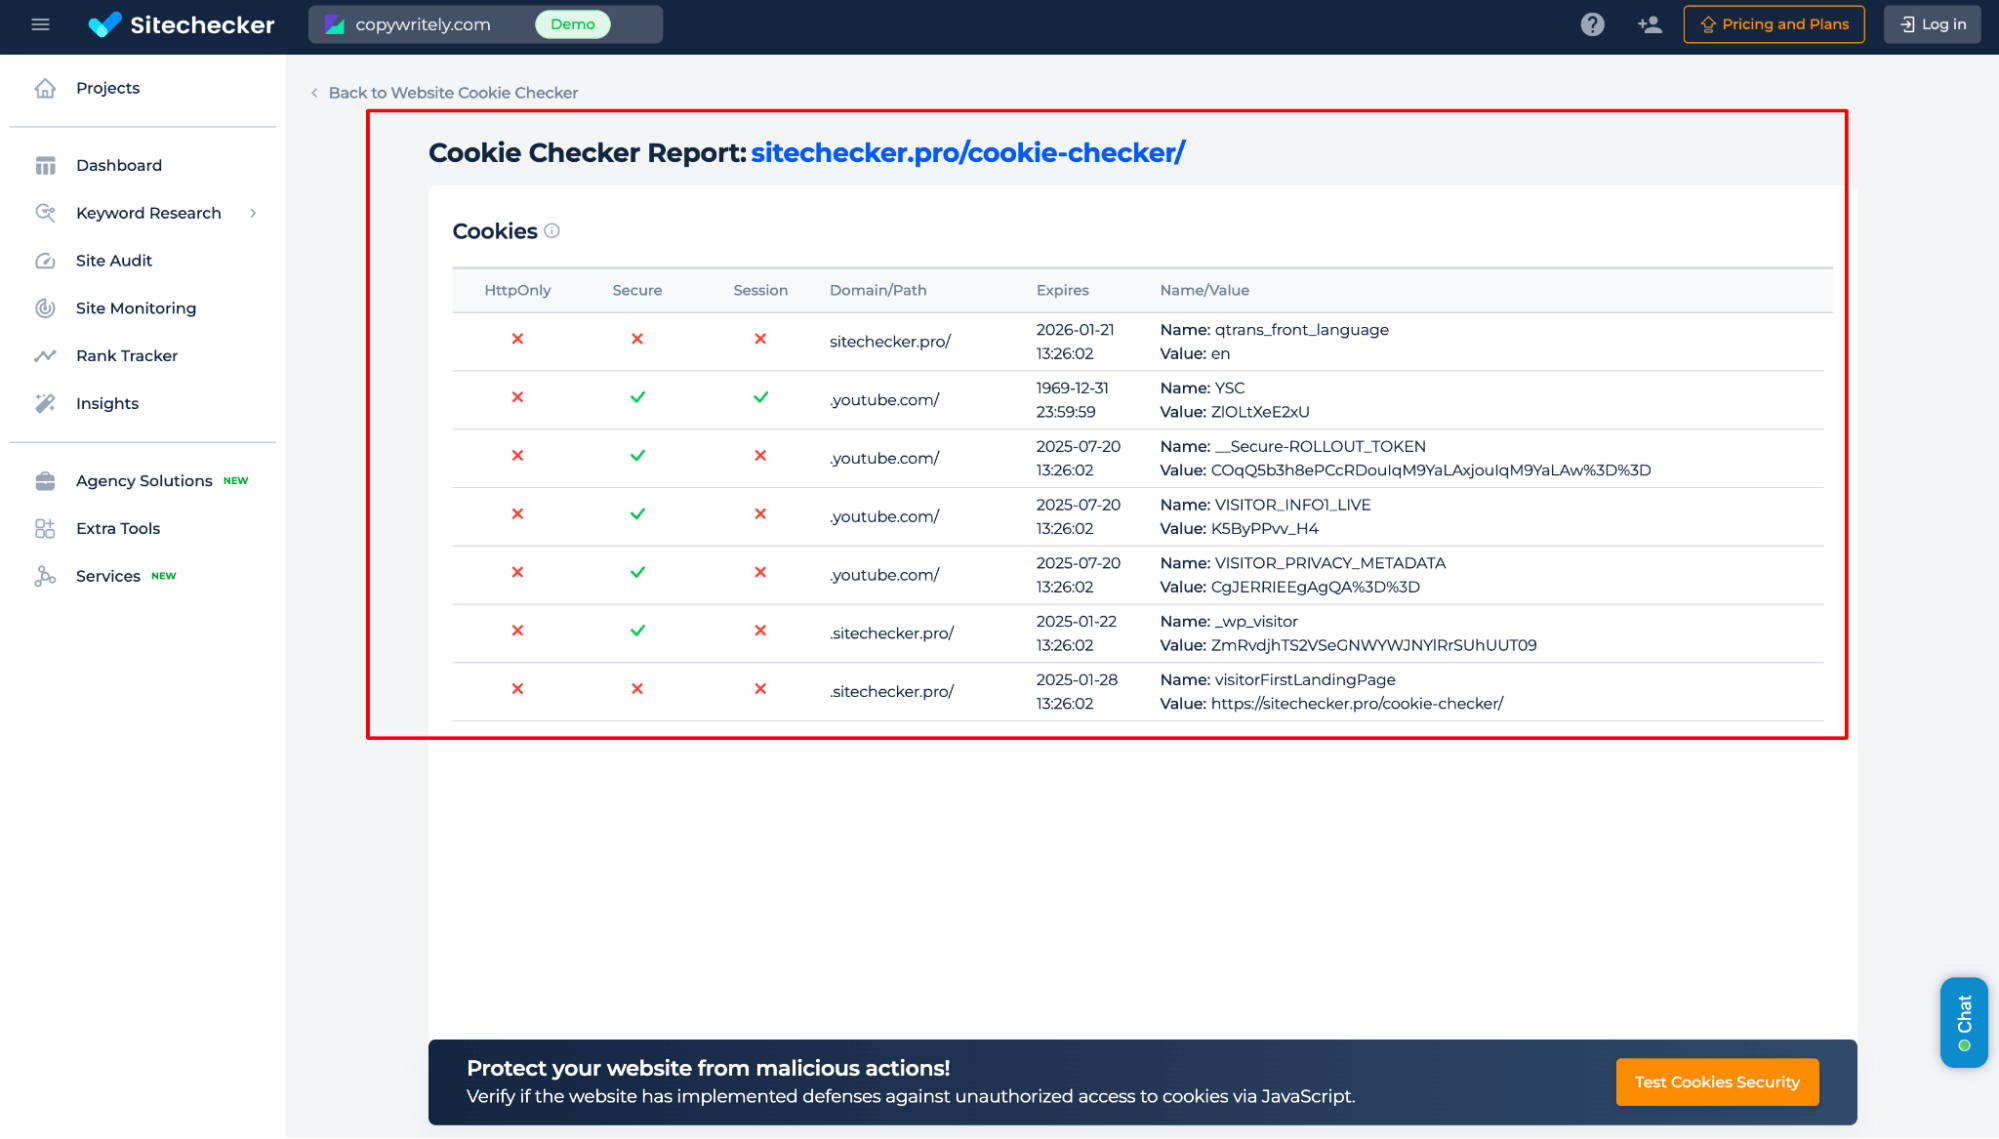The width and height of the screenshot is (1999, 1139).
Task: Click the Agency Solutions briefcase icon
Action: (x=45, y=481)
